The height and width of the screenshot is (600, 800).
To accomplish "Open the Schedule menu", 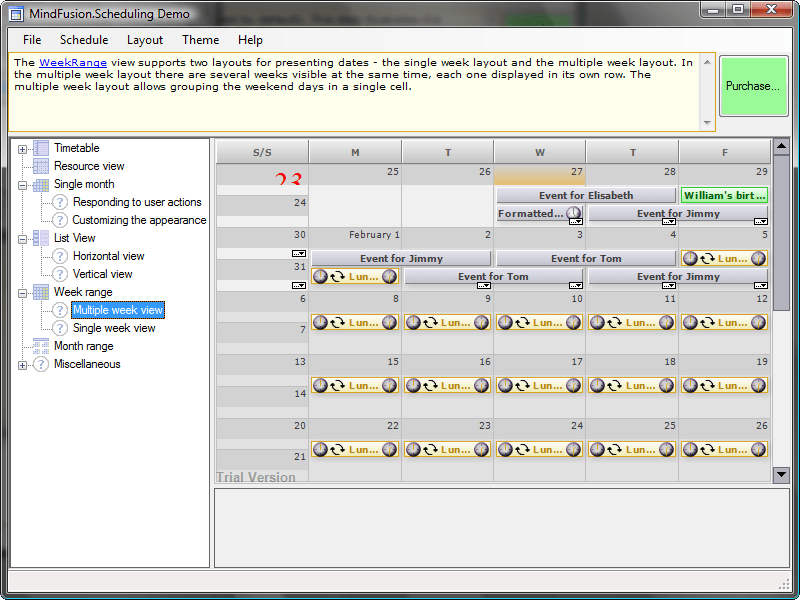I will click(x=84, y=40).
